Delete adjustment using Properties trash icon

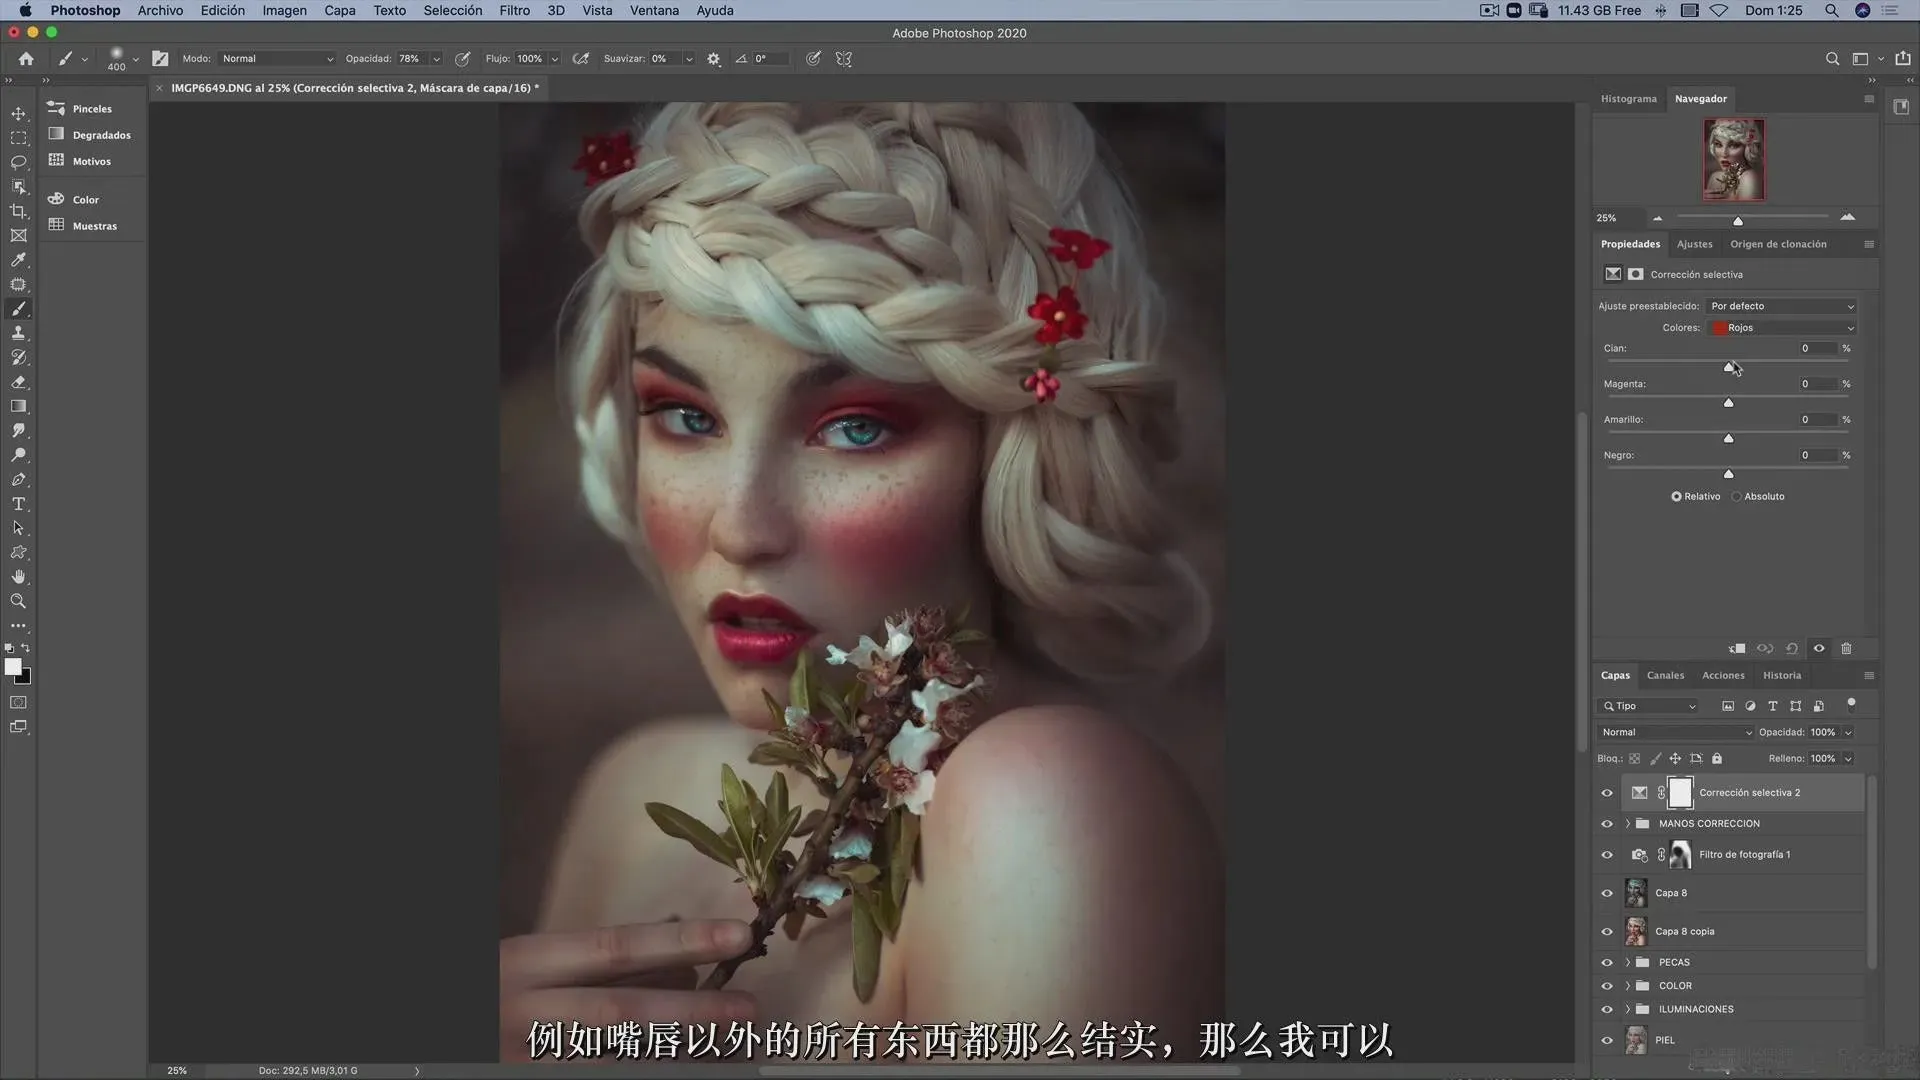(1846, 648)
